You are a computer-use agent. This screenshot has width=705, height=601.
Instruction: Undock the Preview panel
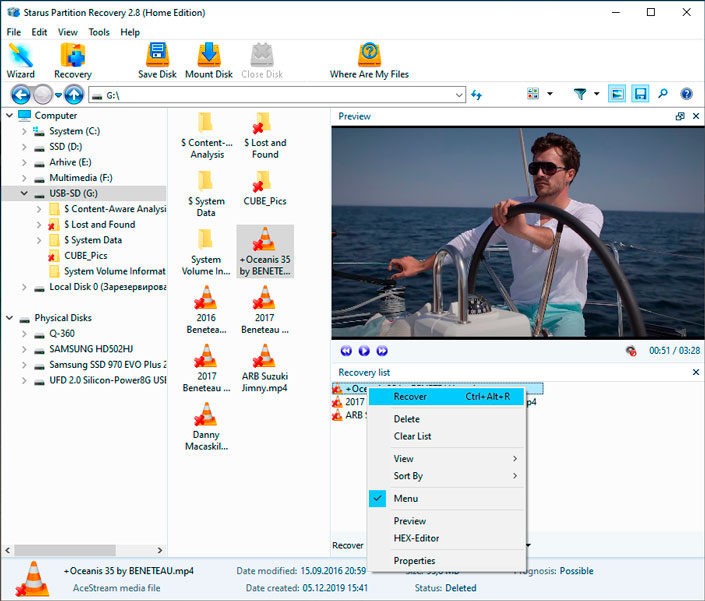[x=680, y=116]
